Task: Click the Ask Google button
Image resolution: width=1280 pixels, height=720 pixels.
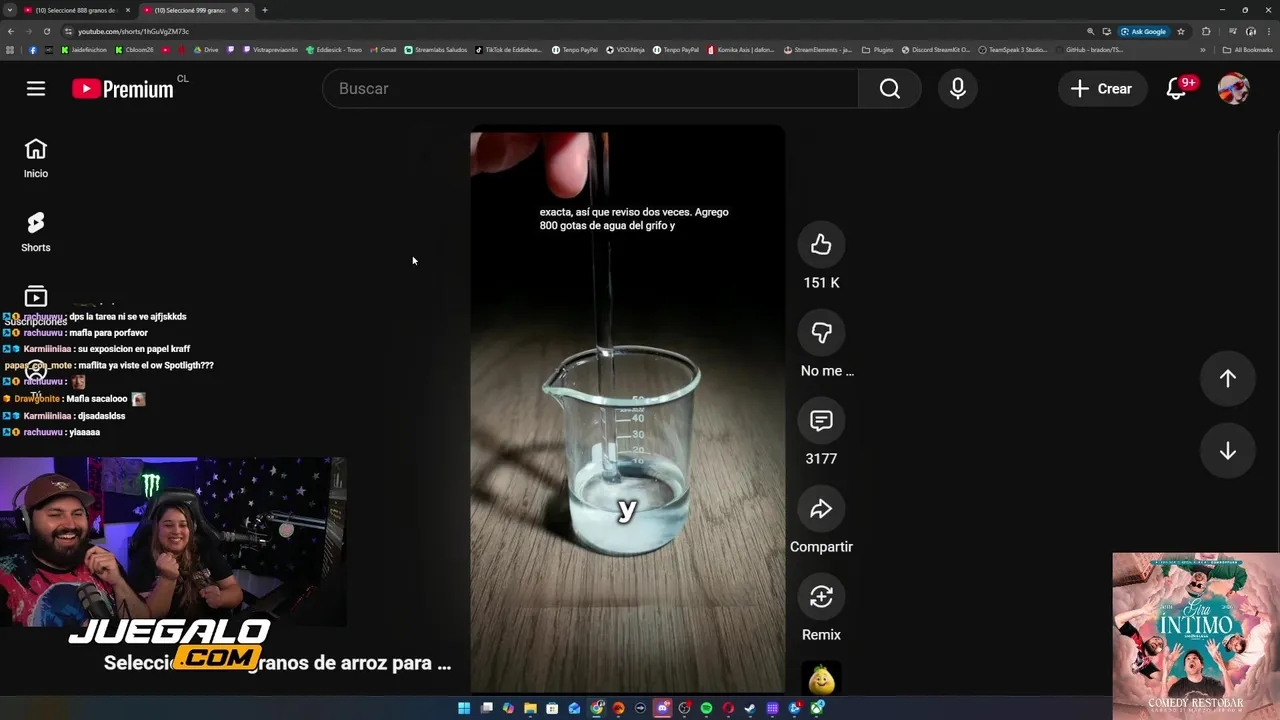Action: pyautogui.click(x=1144, y=31)
